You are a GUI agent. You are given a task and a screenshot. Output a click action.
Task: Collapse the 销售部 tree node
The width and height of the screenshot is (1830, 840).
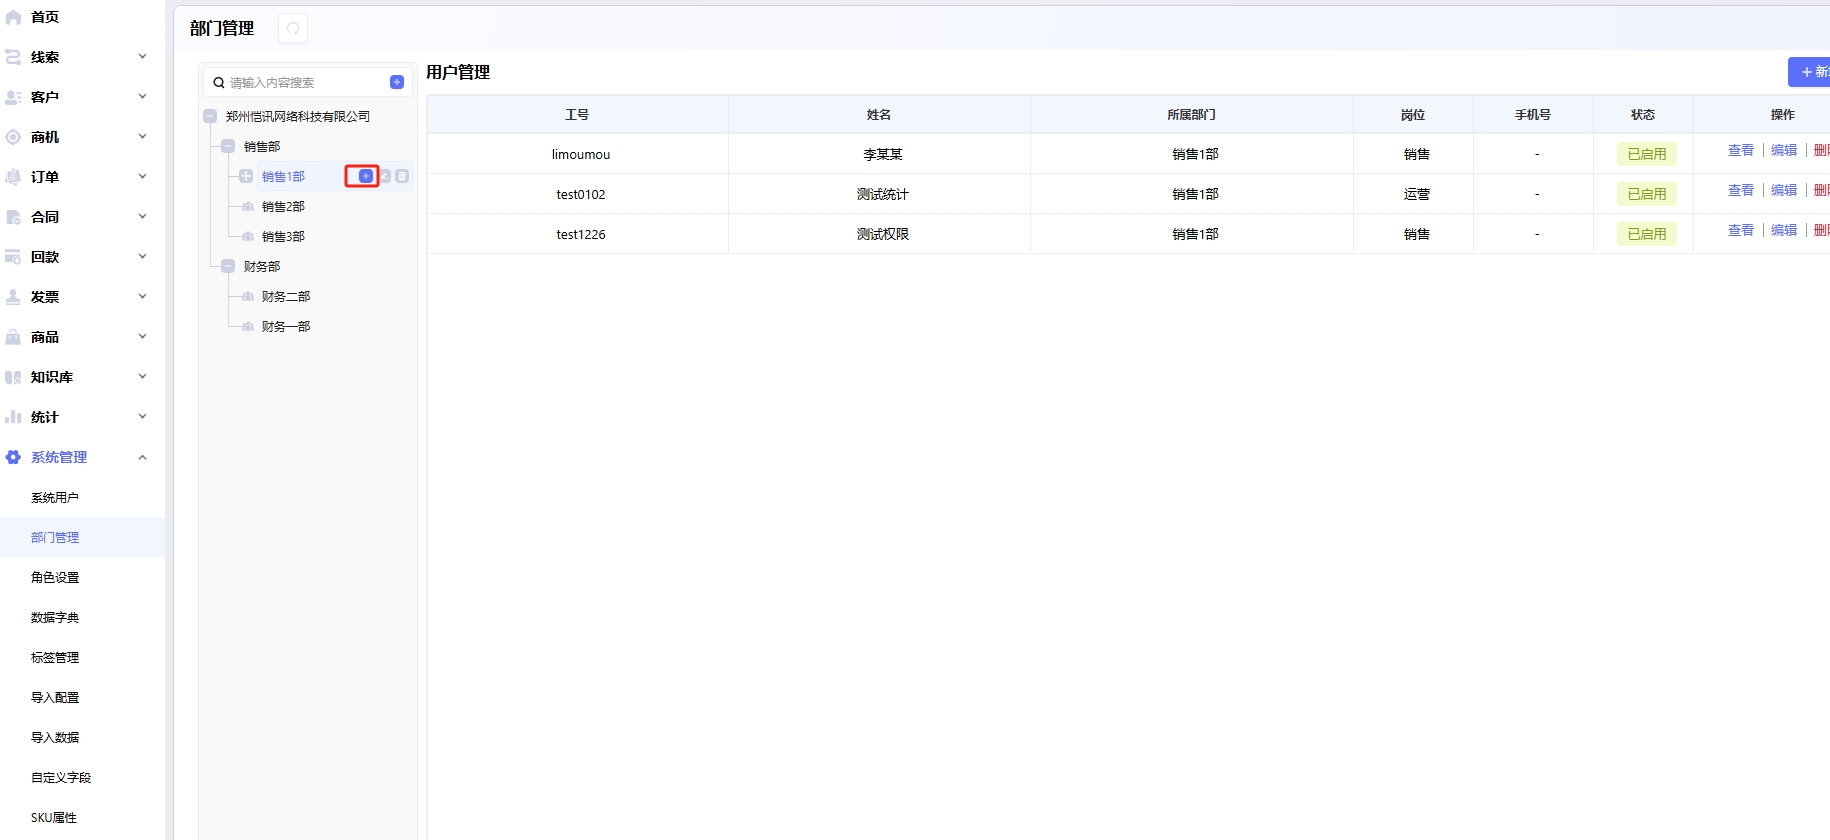pyautogui.click(x=228, y=146)
